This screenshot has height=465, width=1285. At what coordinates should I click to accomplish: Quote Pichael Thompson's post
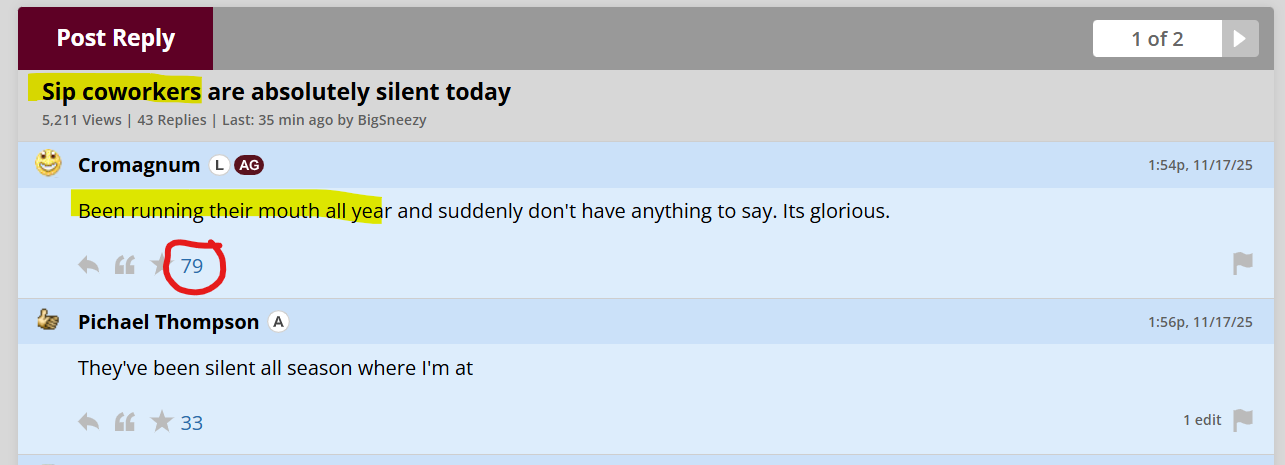coord(125,422)
